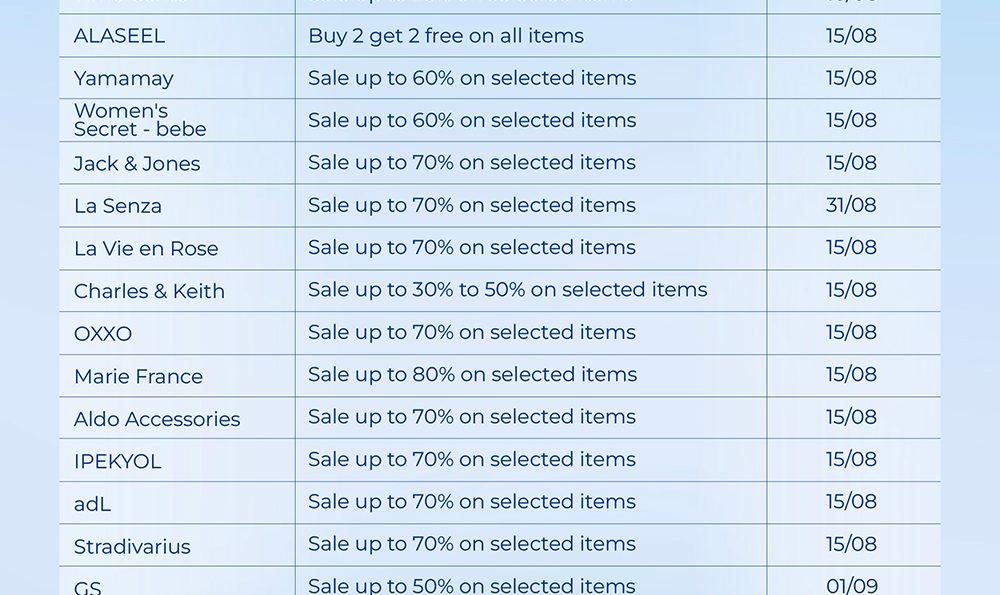The image size is (1000, 595).
Task: Click the La Senza brand cell
Action: click(x=117, y=206)
